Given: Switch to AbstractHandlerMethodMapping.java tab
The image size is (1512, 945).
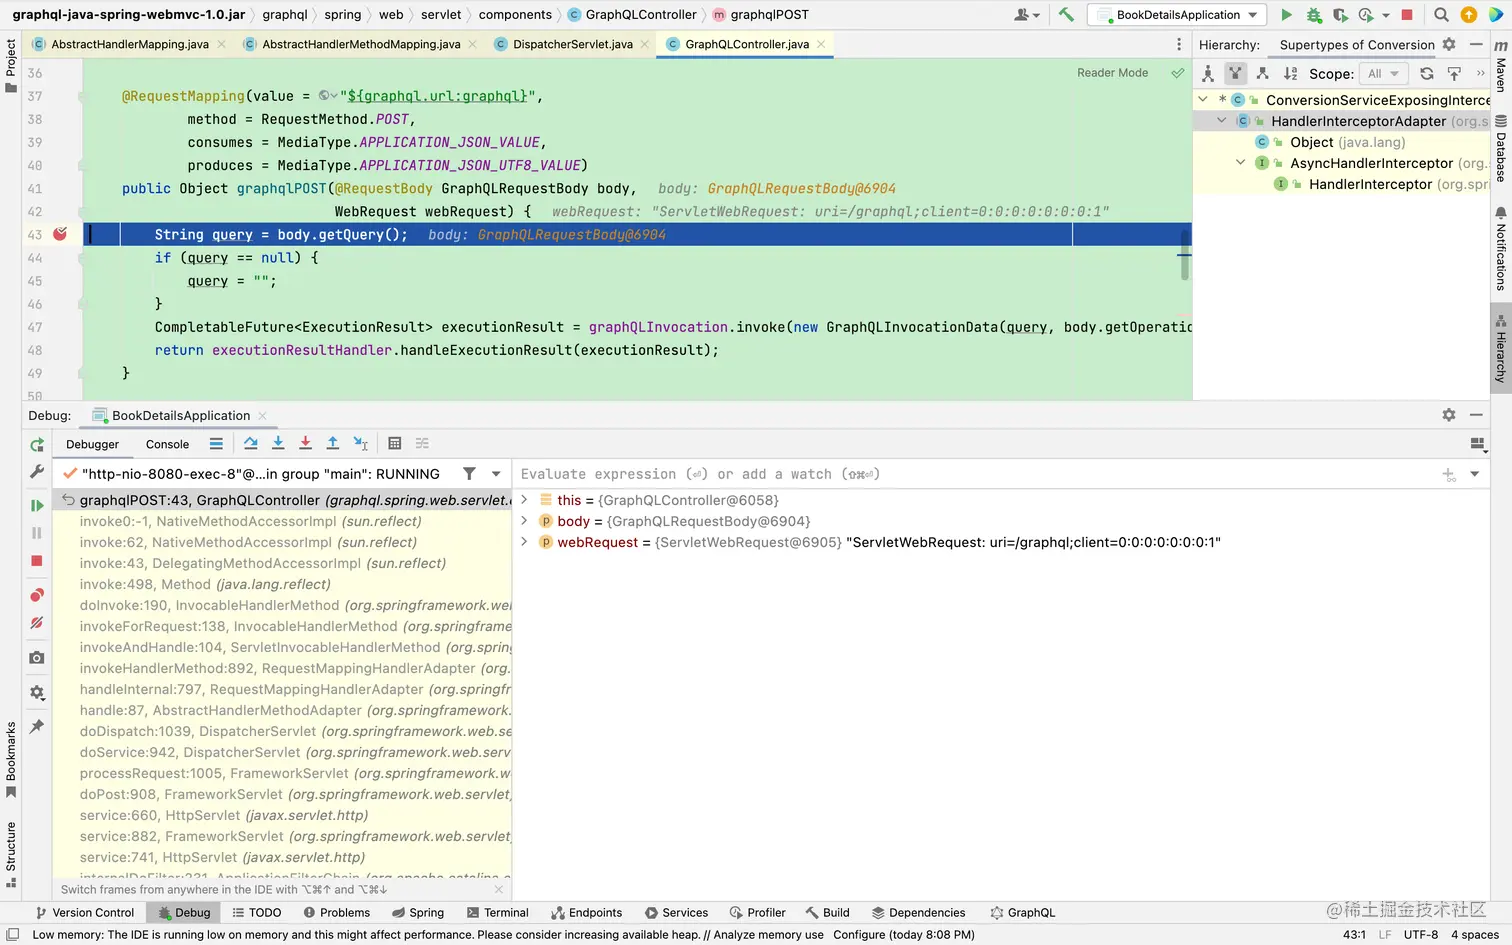Looking at the screenshot, I should coord(360,44).
